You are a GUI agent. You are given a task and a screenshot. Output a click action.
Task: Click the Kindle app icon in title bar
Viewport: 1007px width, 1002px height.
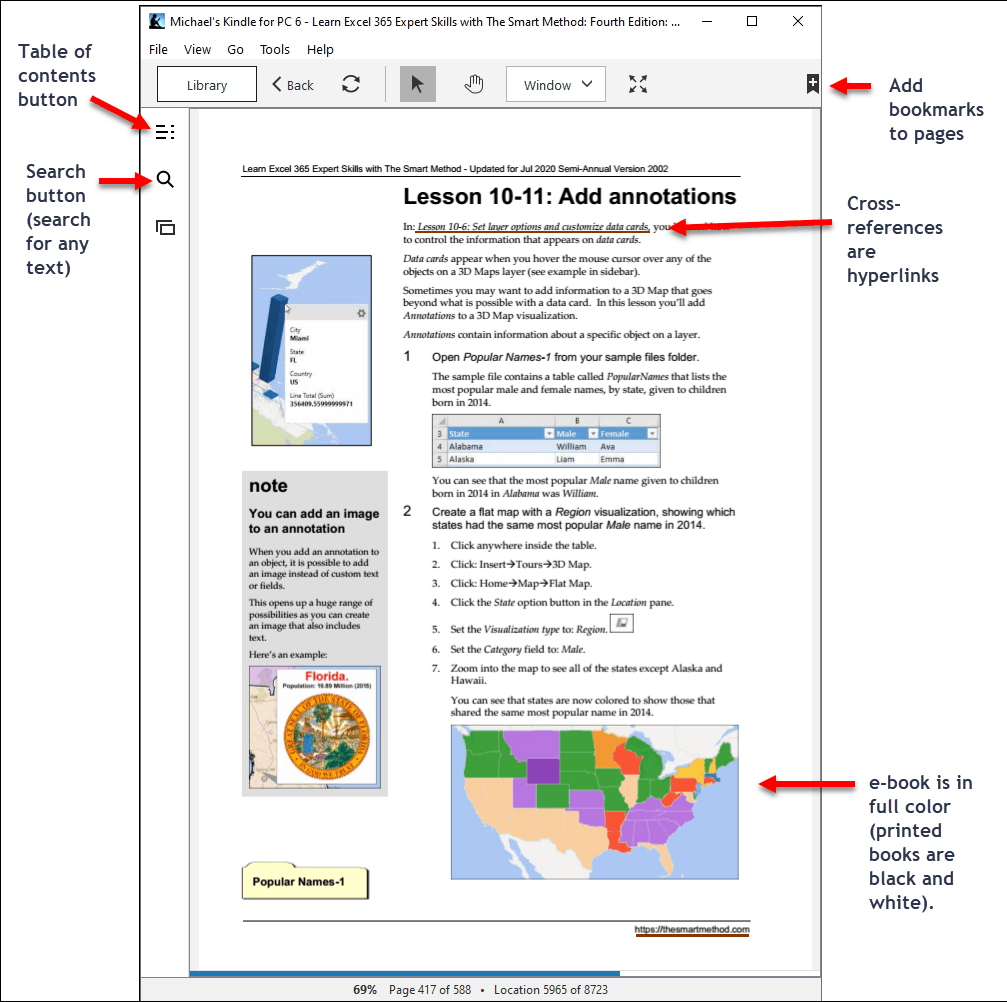tap(157, 21)
